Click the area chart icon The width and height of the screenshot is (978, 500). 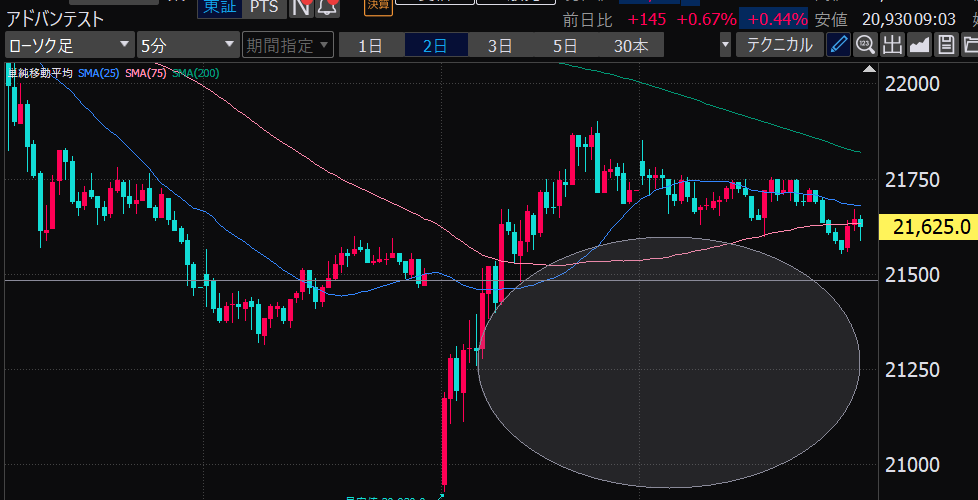point(919,45)
